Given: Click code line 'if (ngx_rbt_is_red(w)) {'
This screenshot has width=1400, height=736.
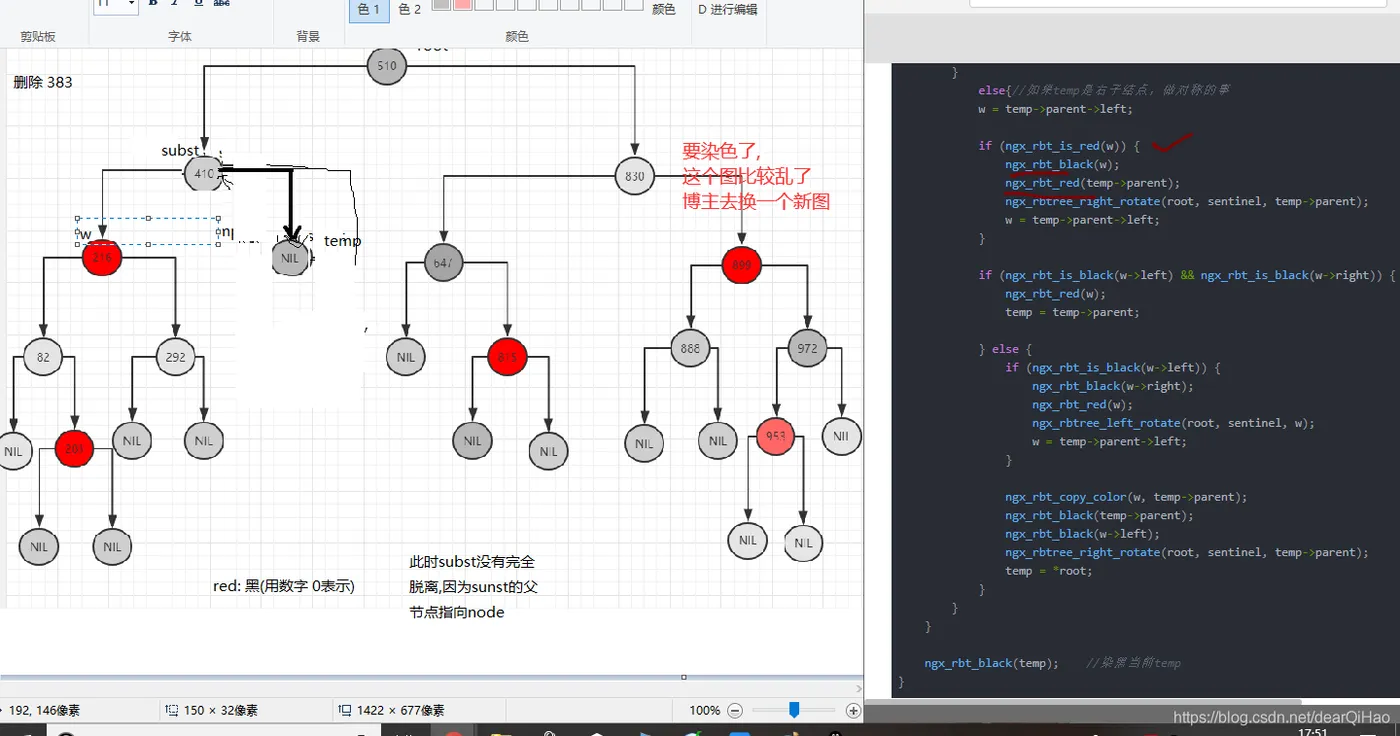Looking at the screenshot, I should (1059, 146).
